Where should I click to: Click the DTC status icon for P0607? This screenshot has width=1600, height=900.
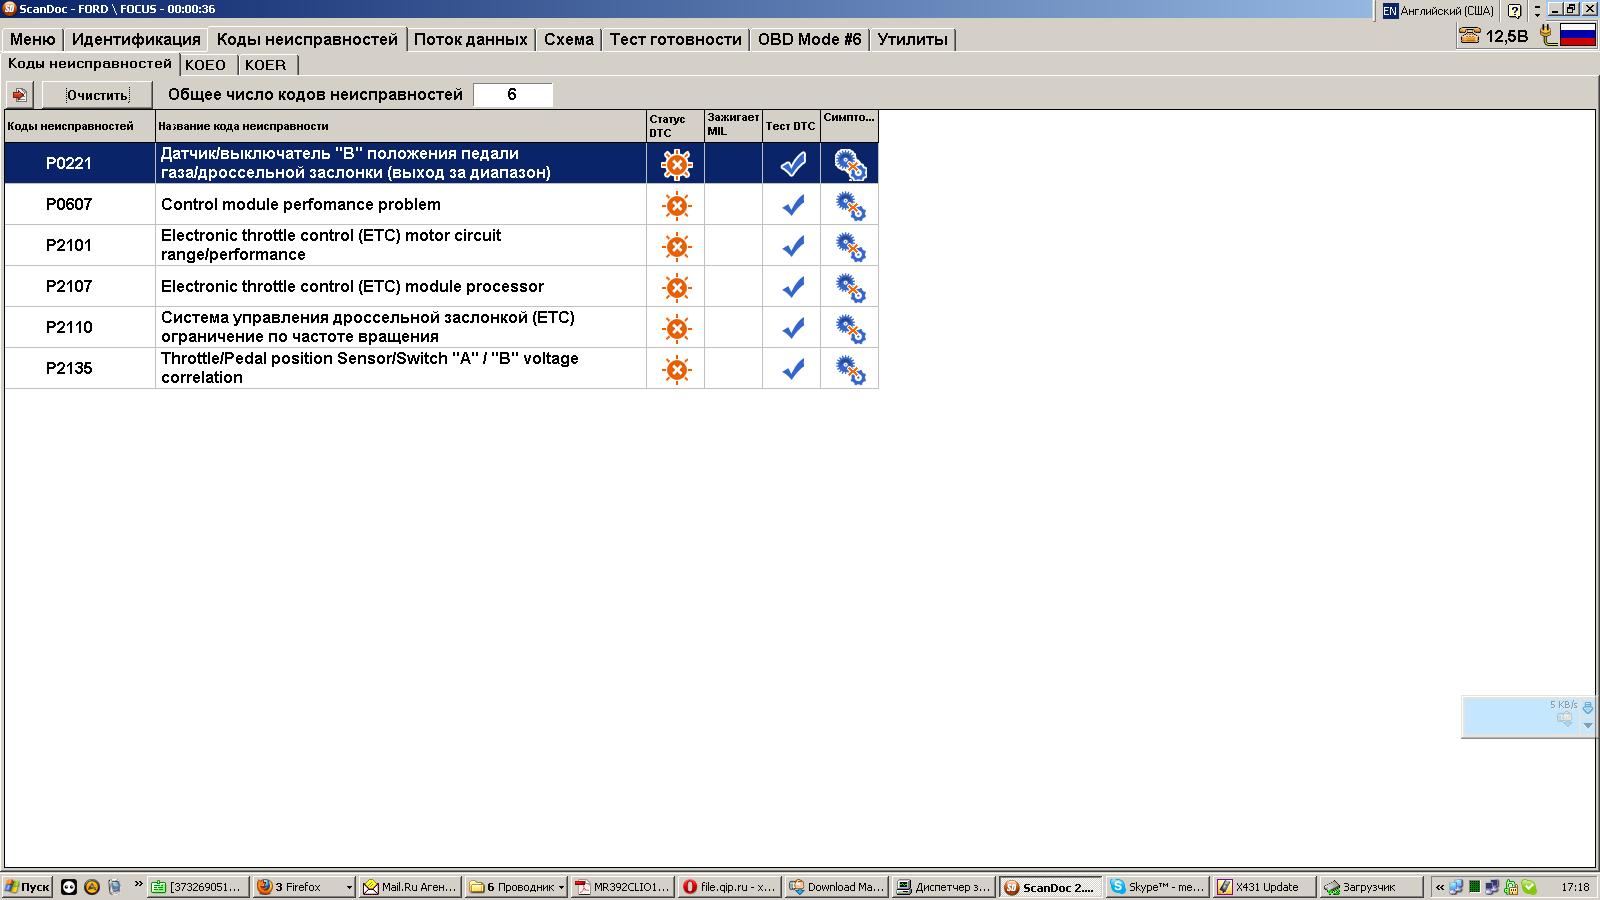[x=677, y=206]
